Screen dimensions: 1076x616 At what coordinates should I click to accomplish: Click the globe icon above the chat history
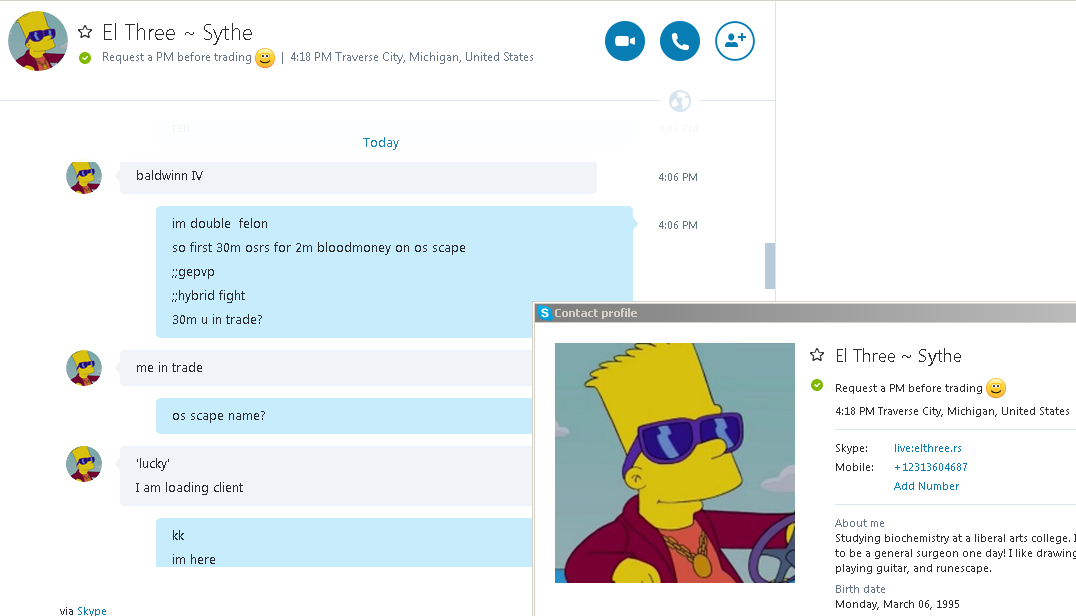pos(679,101)
